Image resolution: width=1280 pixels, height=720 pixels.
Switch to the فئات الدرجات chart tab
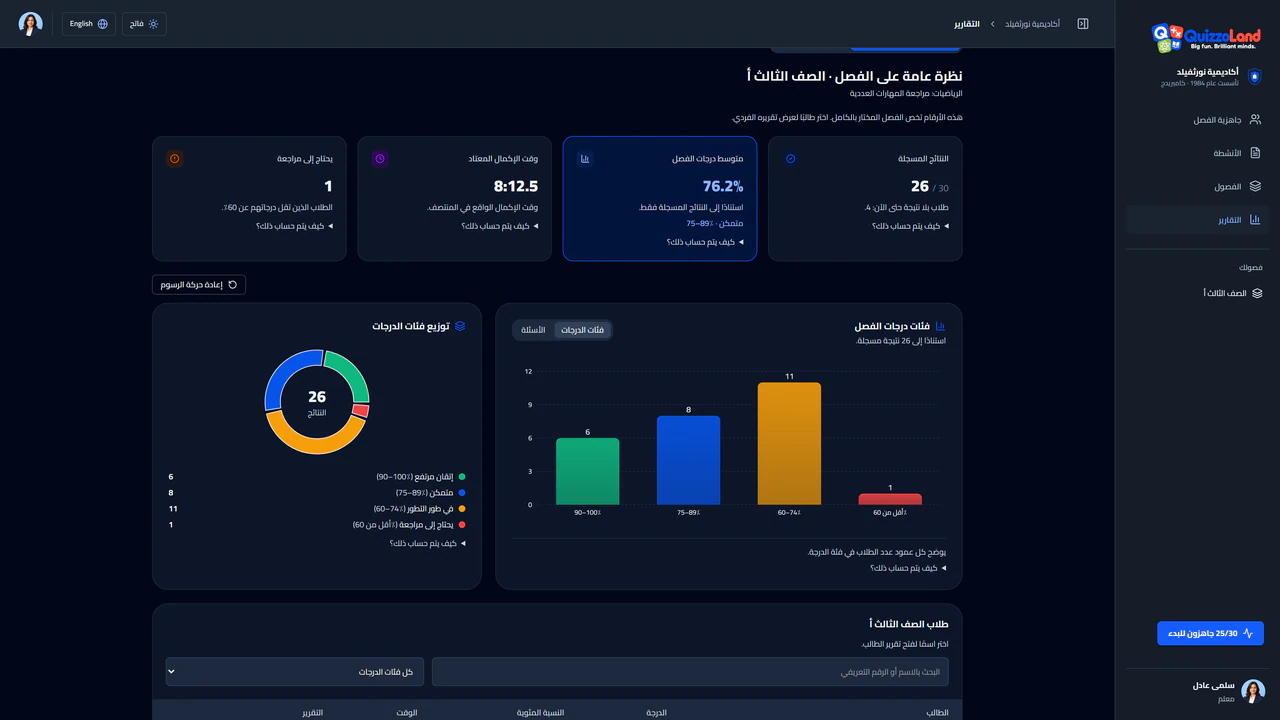click(582, 330)
